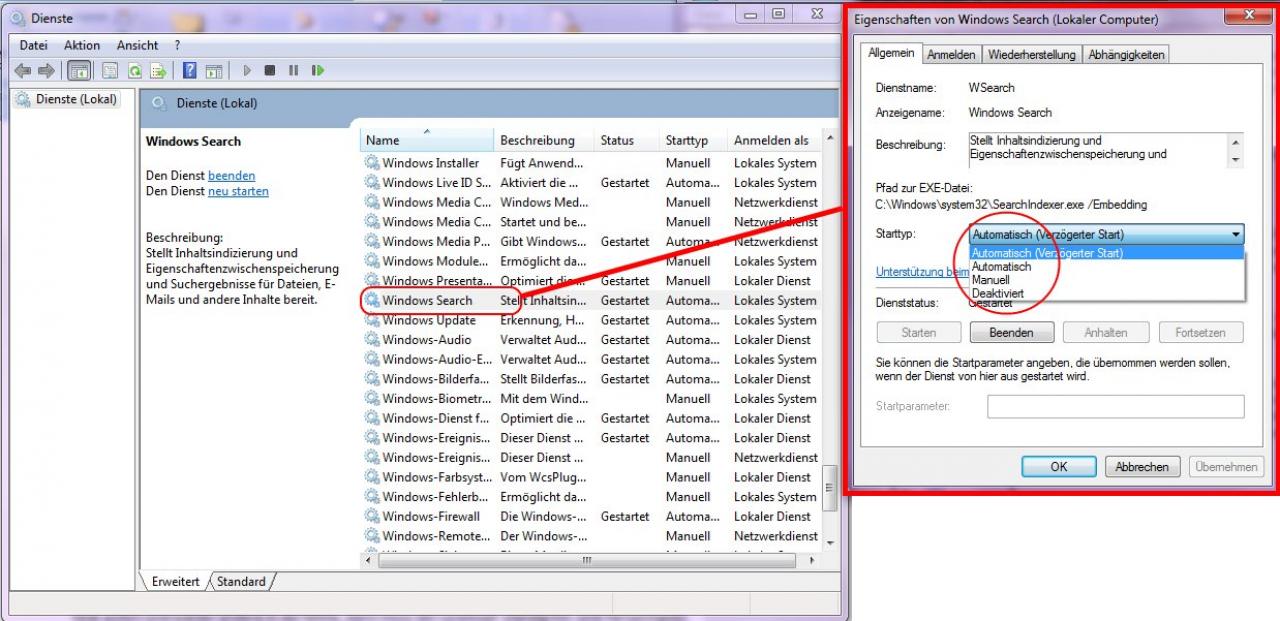Sort services by Name column header
Screen dimensions: 1280x621
(x=427, y=140)
